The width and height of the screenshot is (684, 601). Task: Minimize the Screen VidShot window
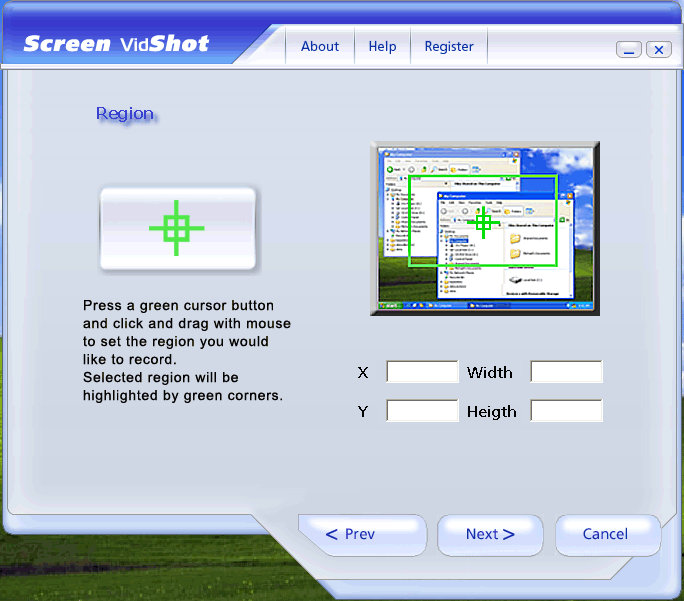point(629,50)
